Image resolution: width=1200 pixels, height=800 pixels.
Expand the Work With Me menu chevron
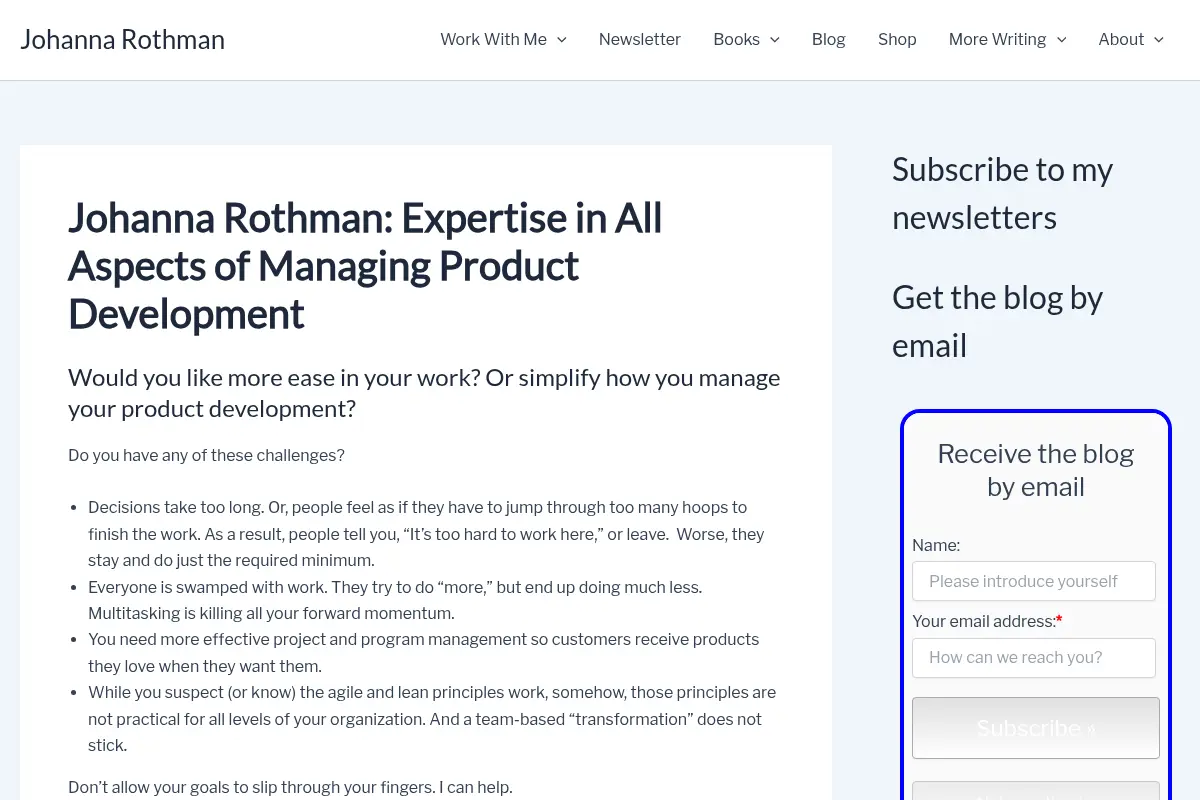tap(561, 40)
